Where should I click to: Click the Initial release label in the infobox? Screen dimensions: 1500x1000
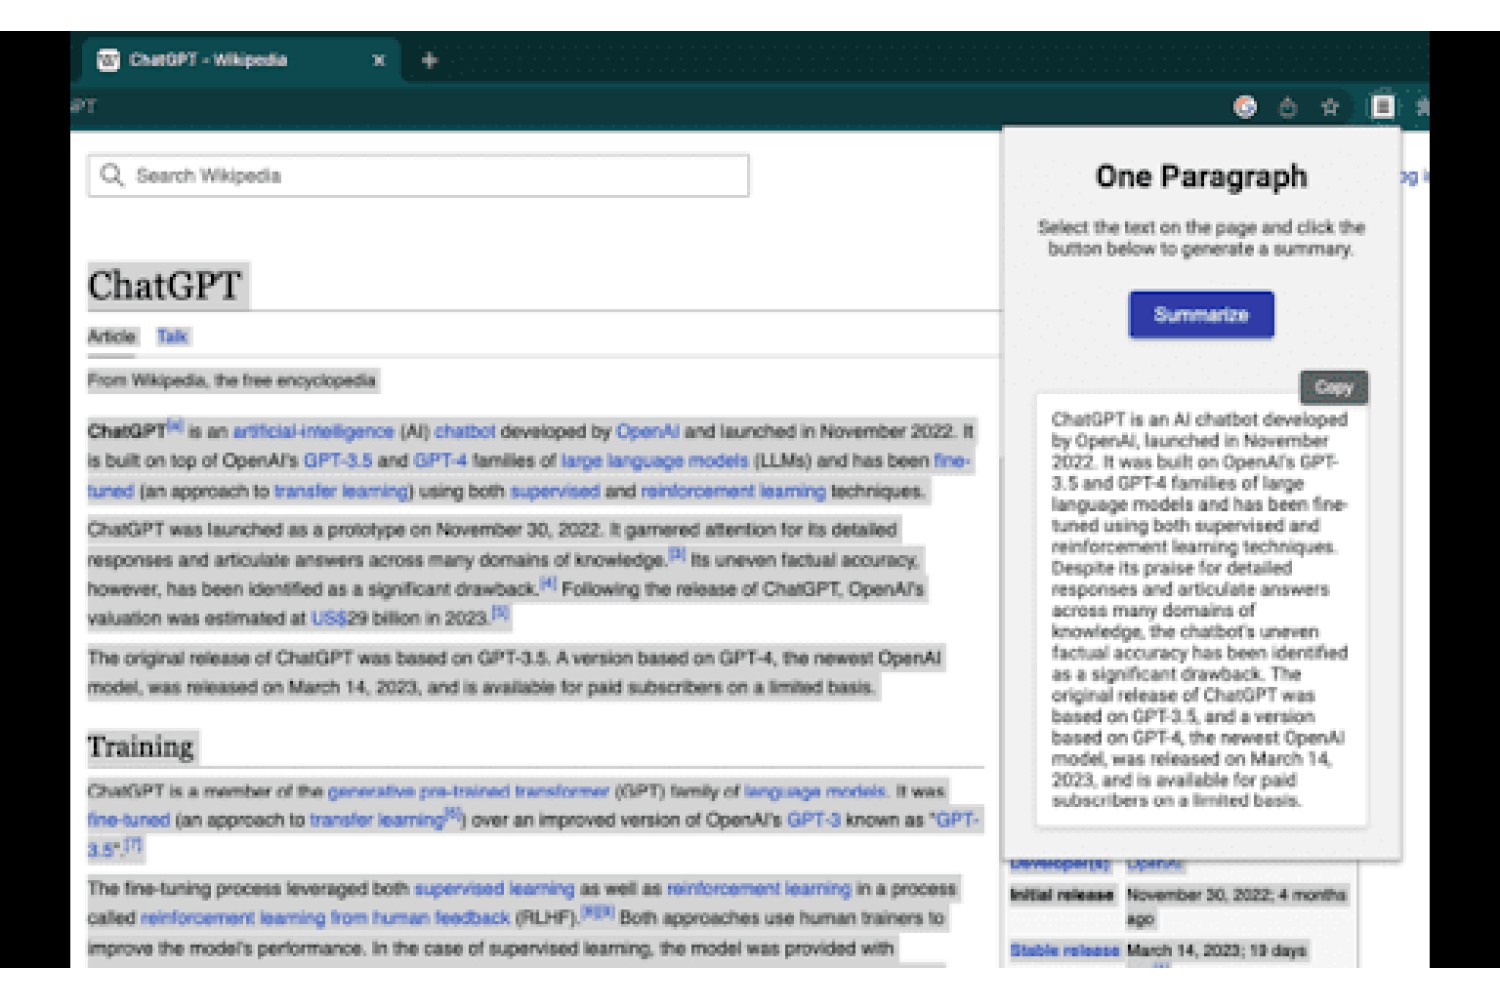pos(1062,895)
